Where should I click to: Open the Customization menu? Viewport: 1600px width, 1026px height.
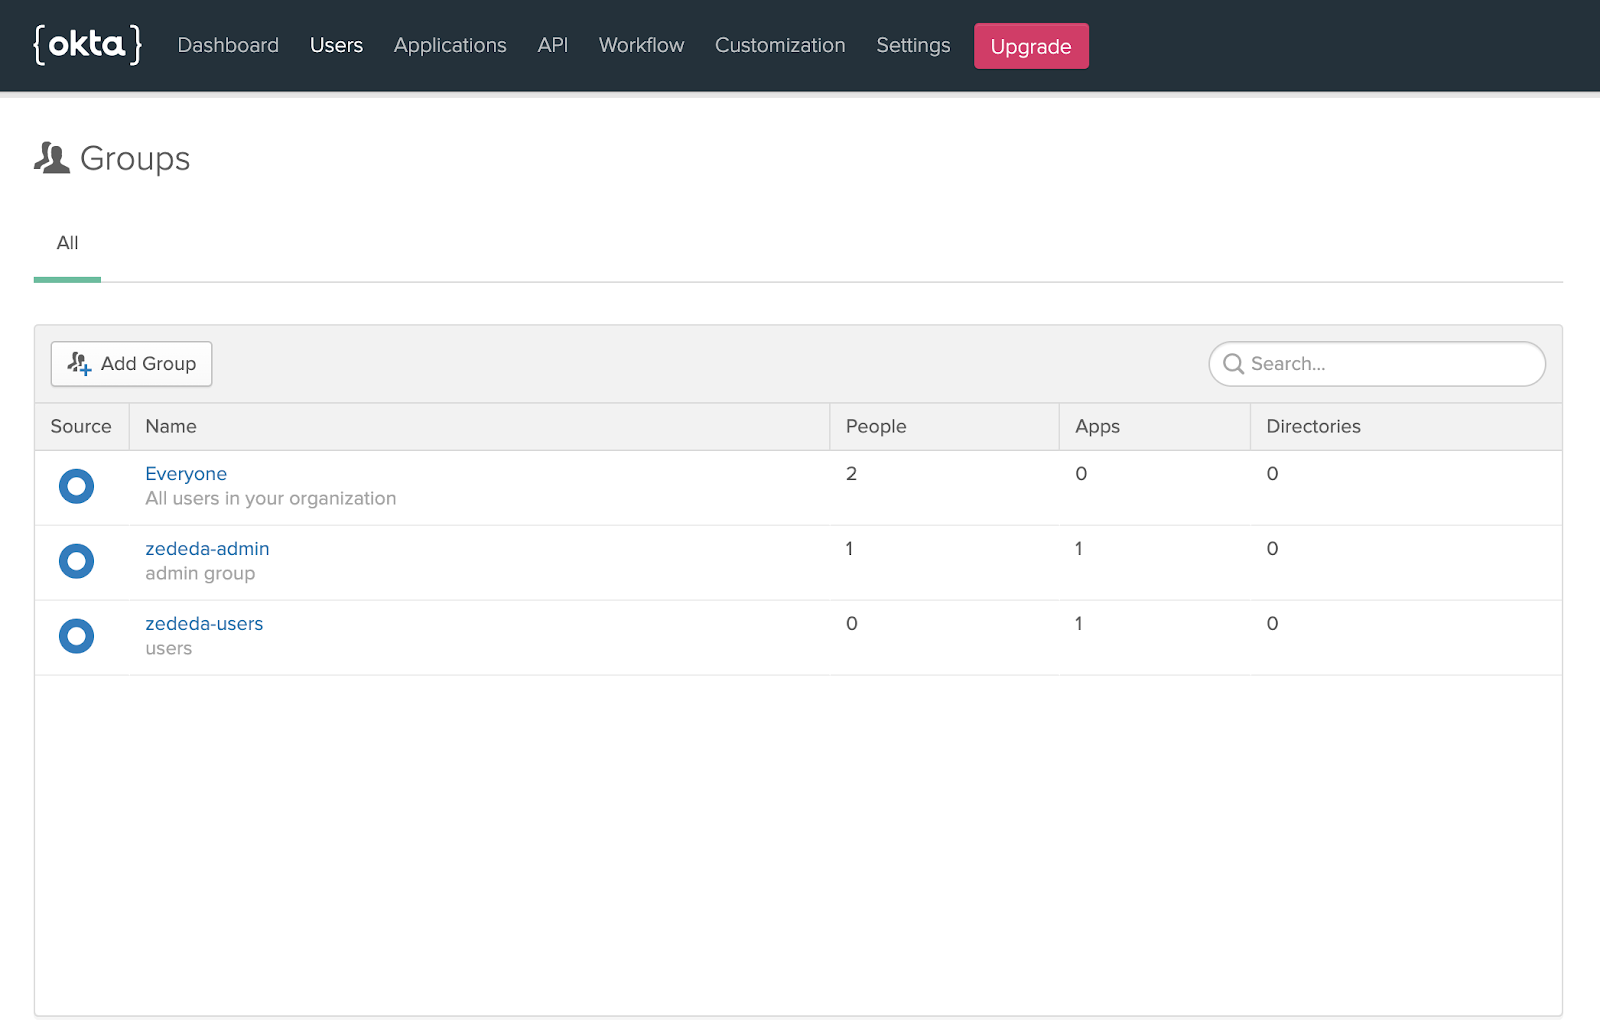click(780, 45)
